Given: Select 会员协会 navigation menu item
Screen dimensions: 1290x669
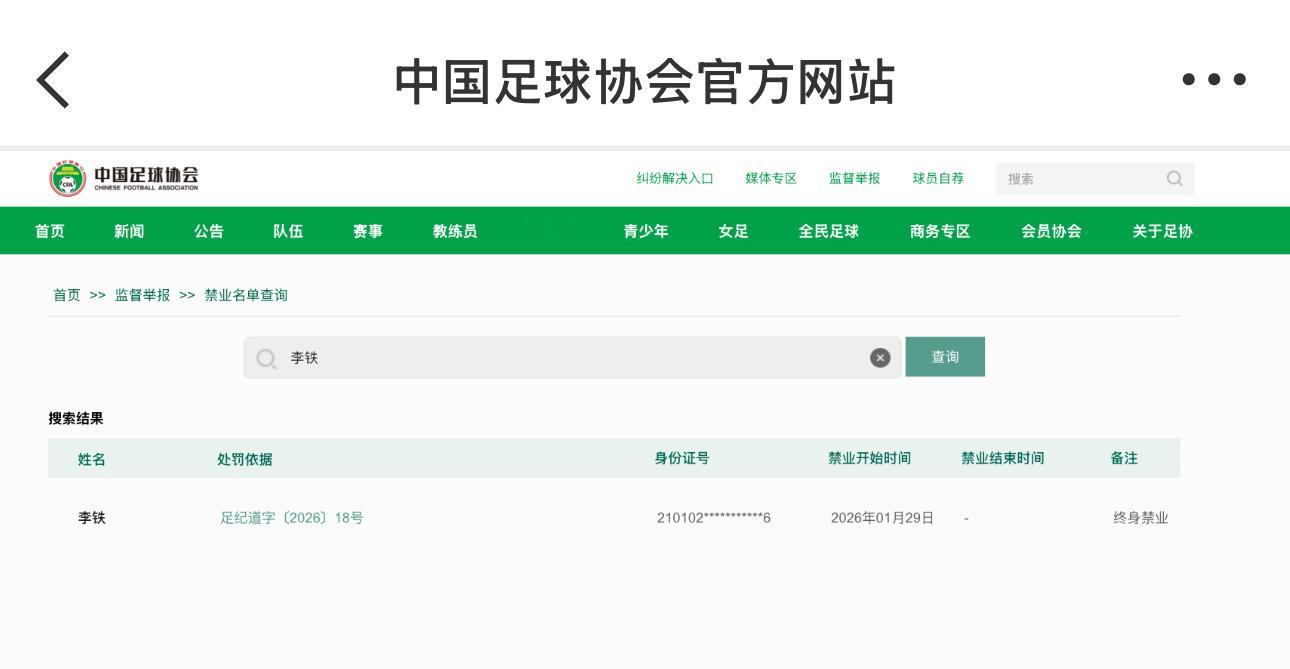Looking at the screenshot, I should [1051, 232].
